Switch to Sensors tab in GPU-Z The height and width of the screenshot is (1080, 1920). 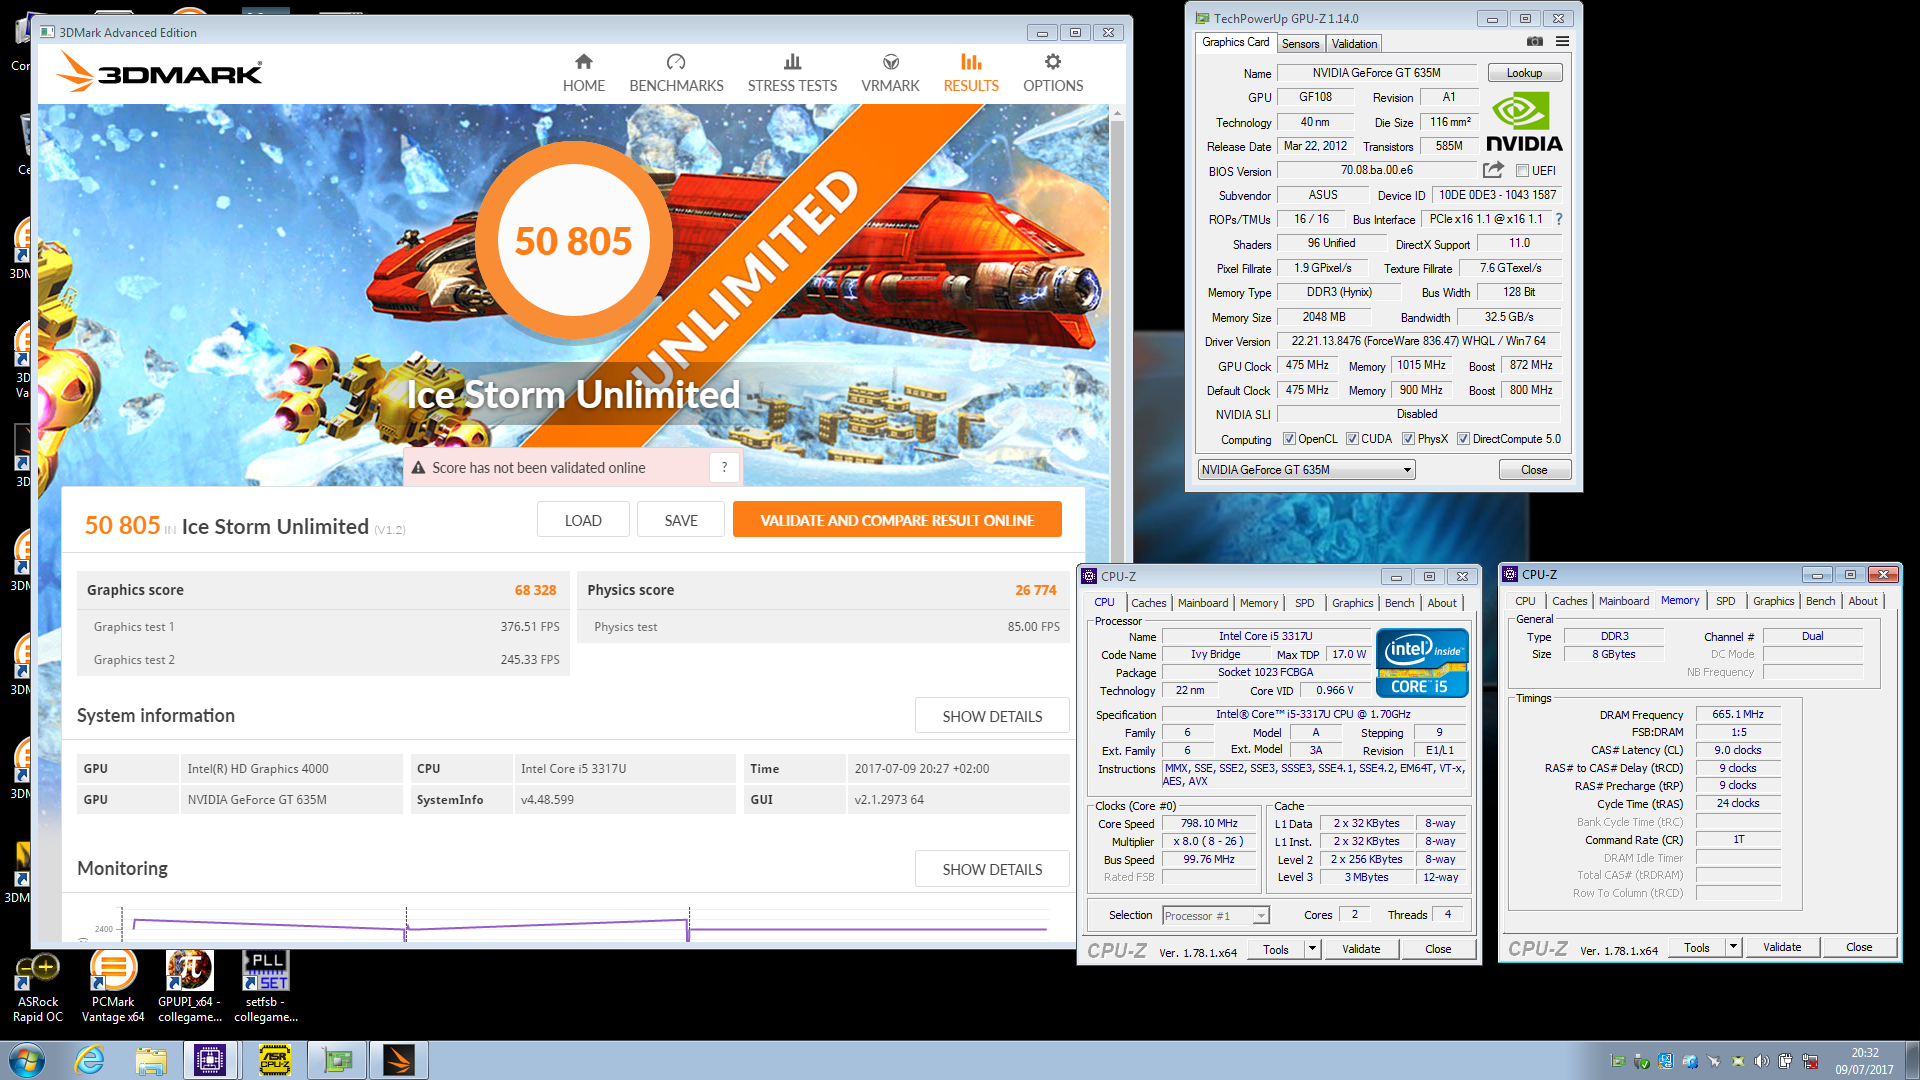[x=1300, y=44]
